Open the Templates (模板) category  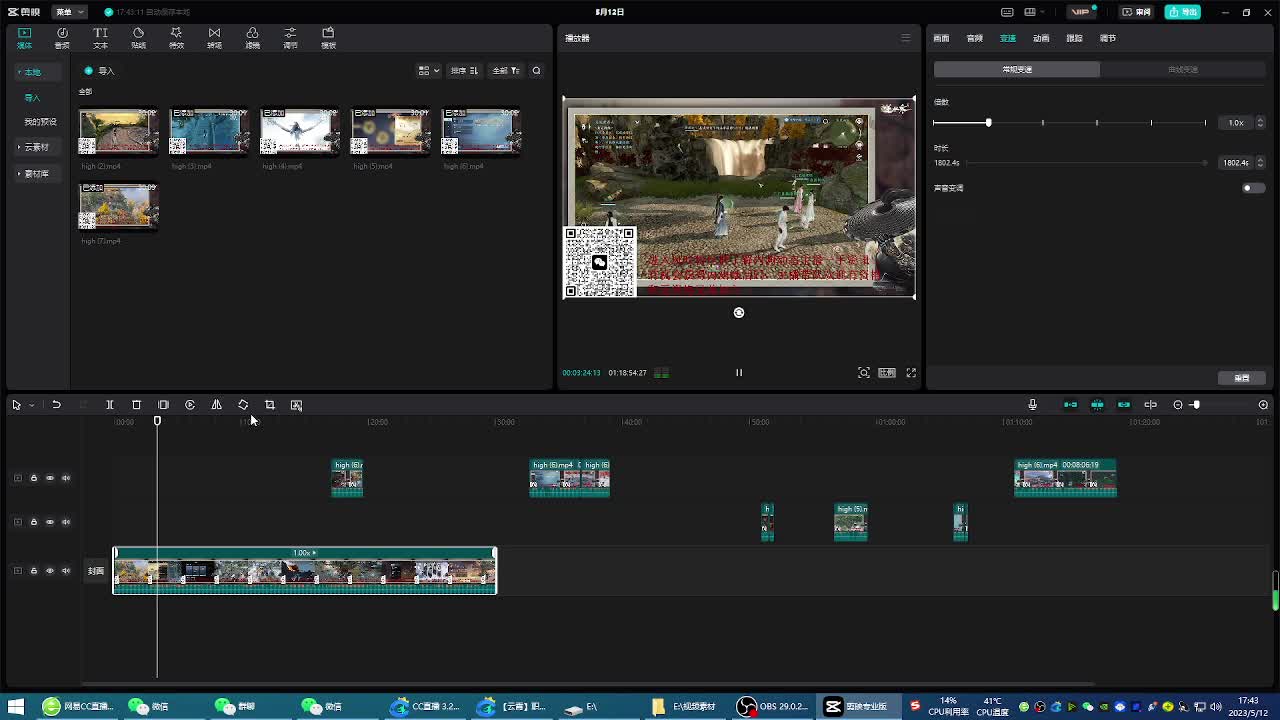point(328,38)
